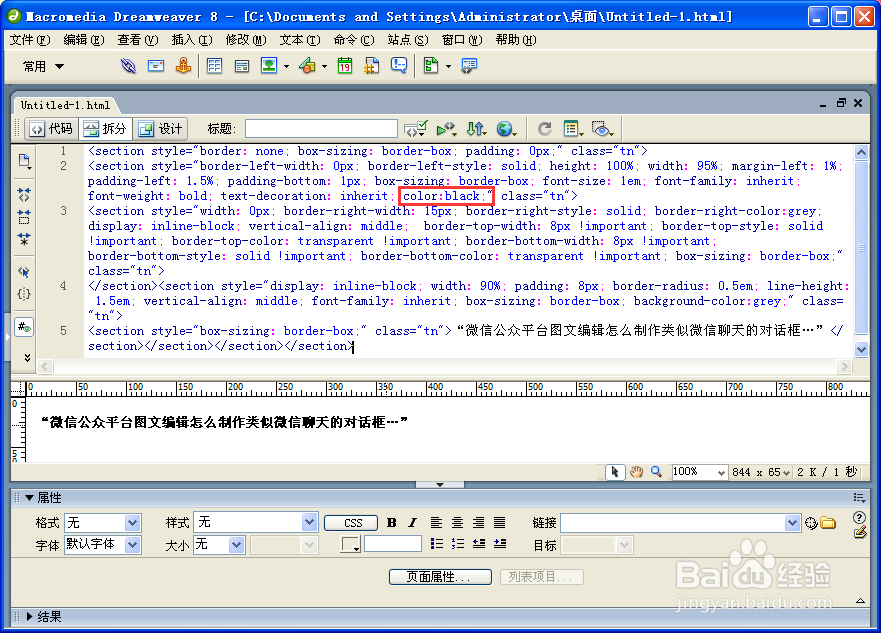Align text right

pos(479,523)
